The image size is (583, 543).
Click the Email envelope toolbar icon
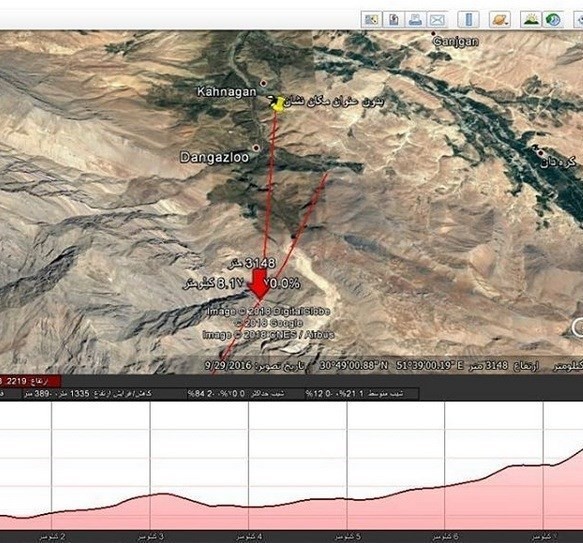pos(437,19)
